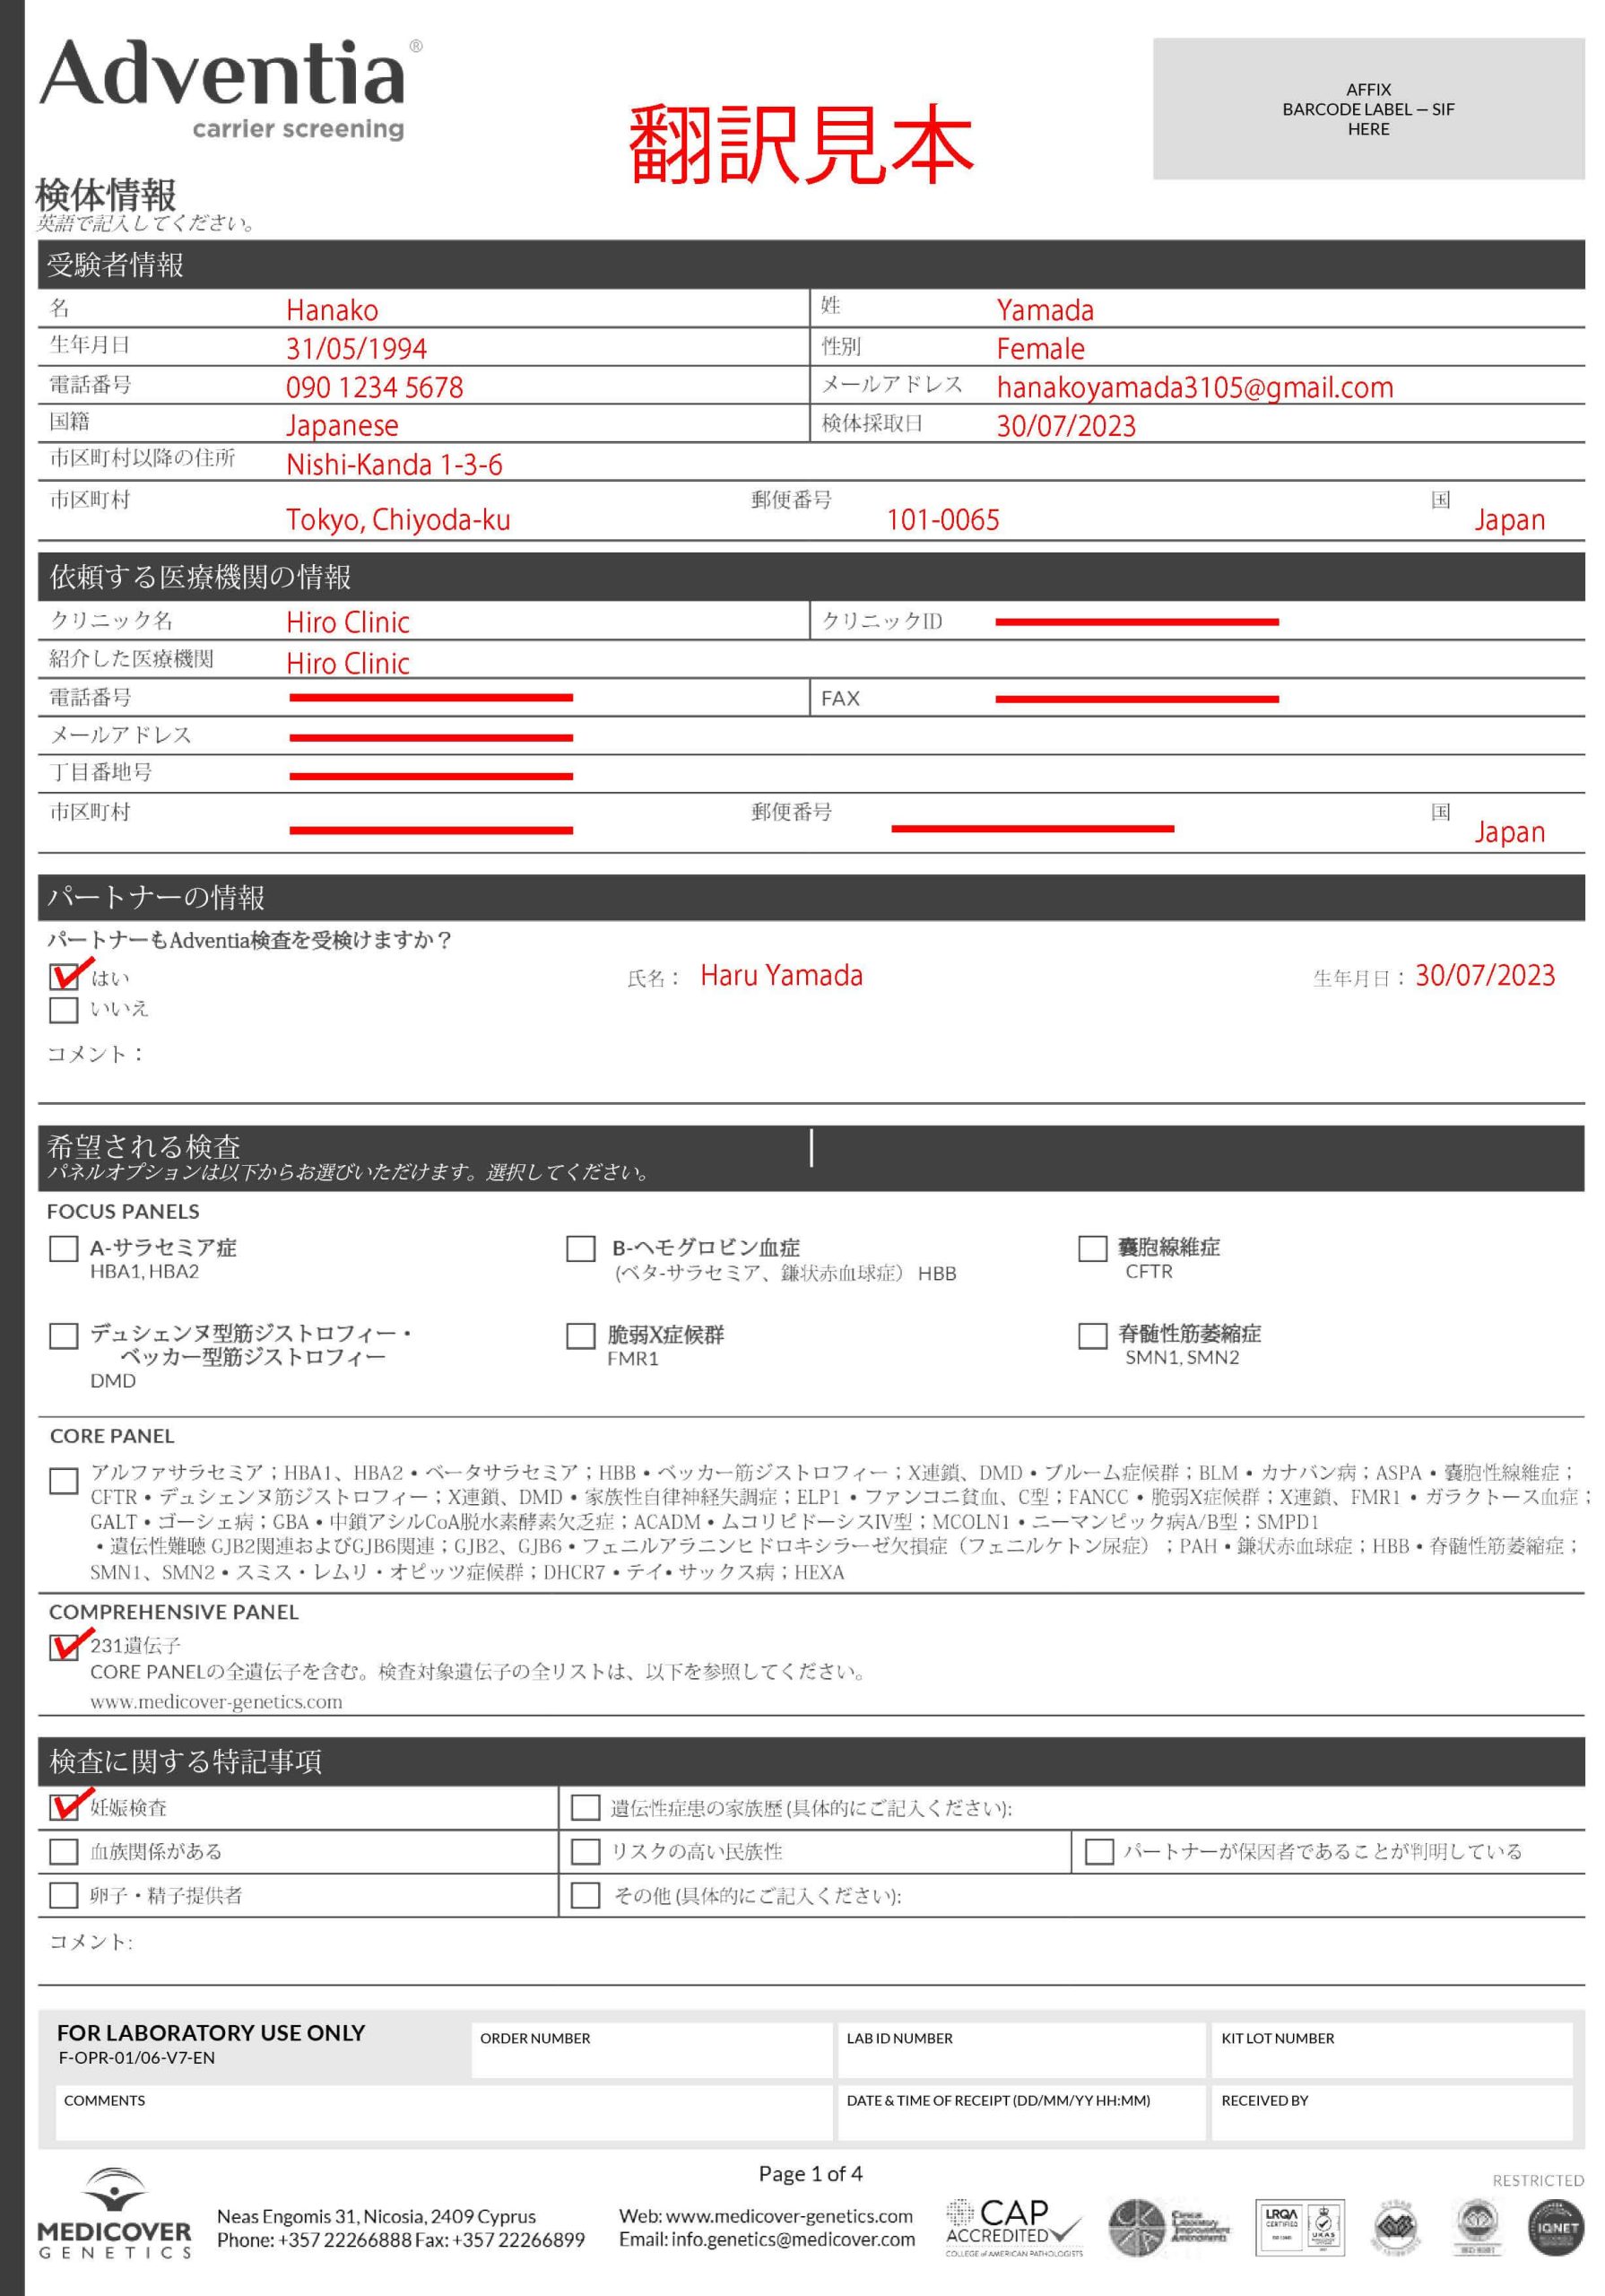Open the footer Web medicover-genetics.com address
The height and width of the screenshot is (2296, 1605).
tap(766, 2216)
